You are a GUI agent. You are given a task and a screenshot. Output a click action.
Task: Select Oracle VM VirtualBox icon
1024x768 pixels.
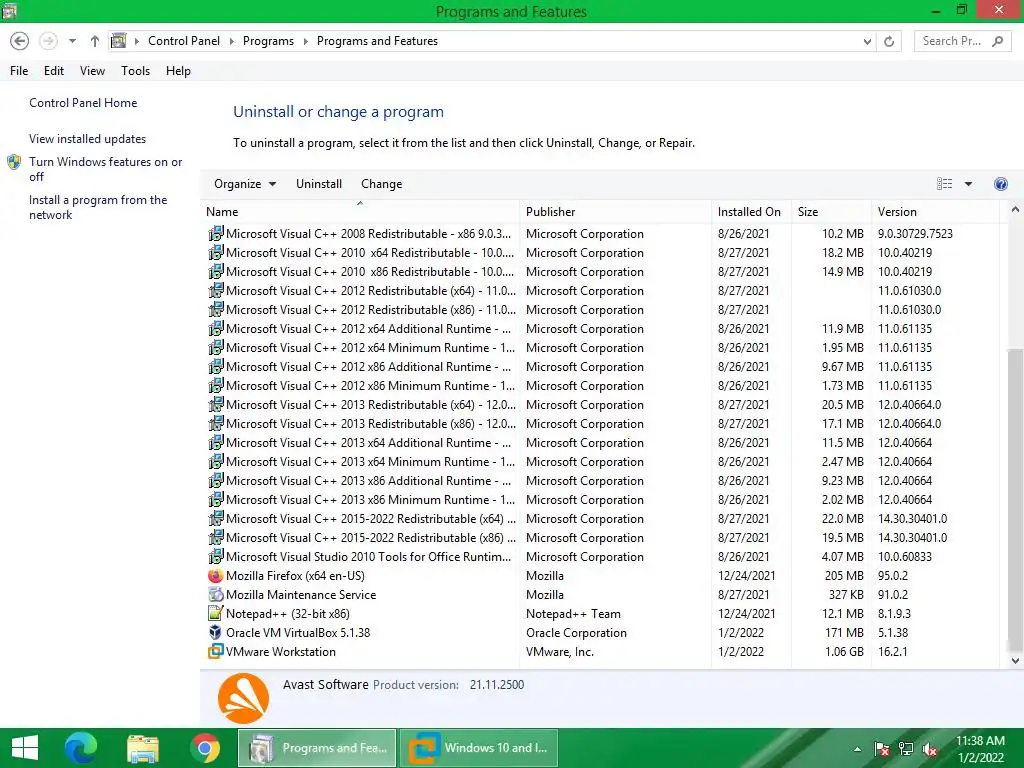pos(216,632)
